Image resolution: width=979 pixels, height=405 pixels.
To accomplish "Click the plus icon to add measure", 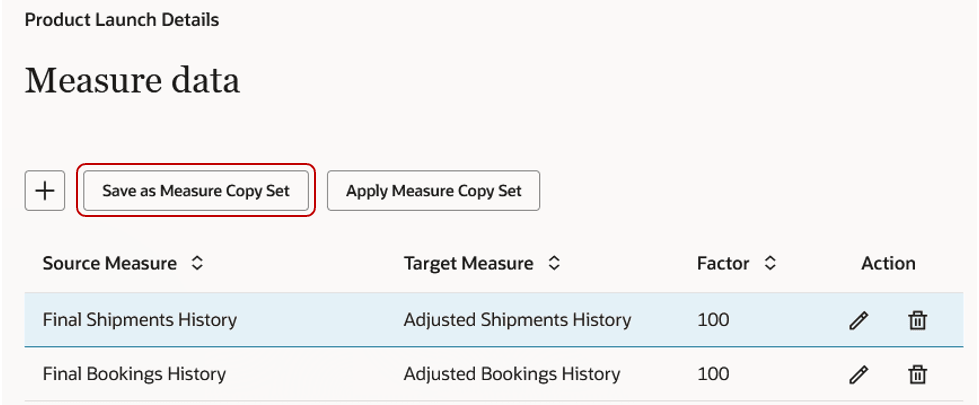I will [44, 190].
